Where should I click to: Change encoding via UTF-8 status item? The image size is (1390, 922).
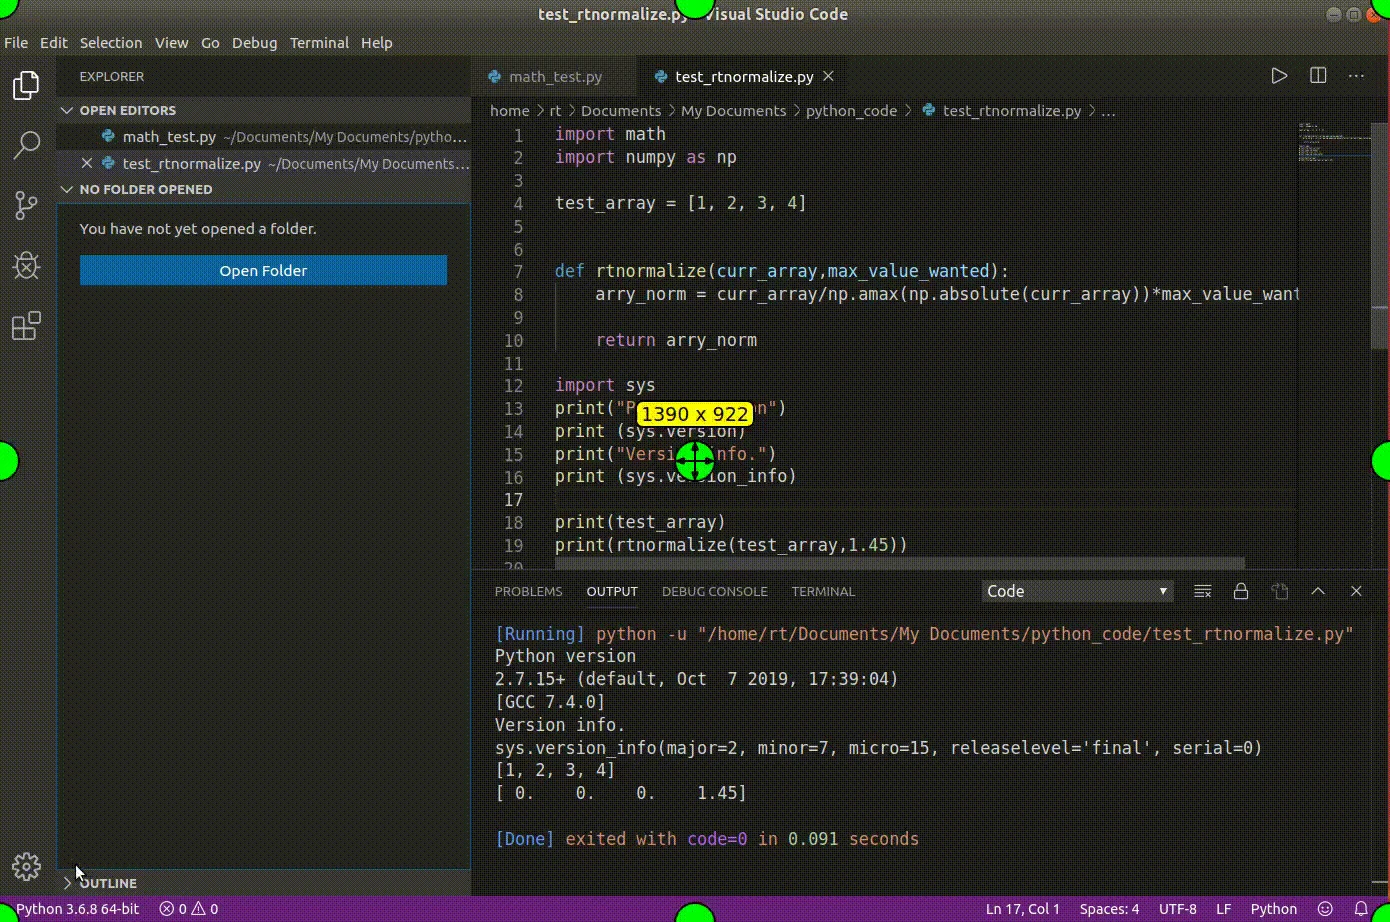pos(1177,909)
